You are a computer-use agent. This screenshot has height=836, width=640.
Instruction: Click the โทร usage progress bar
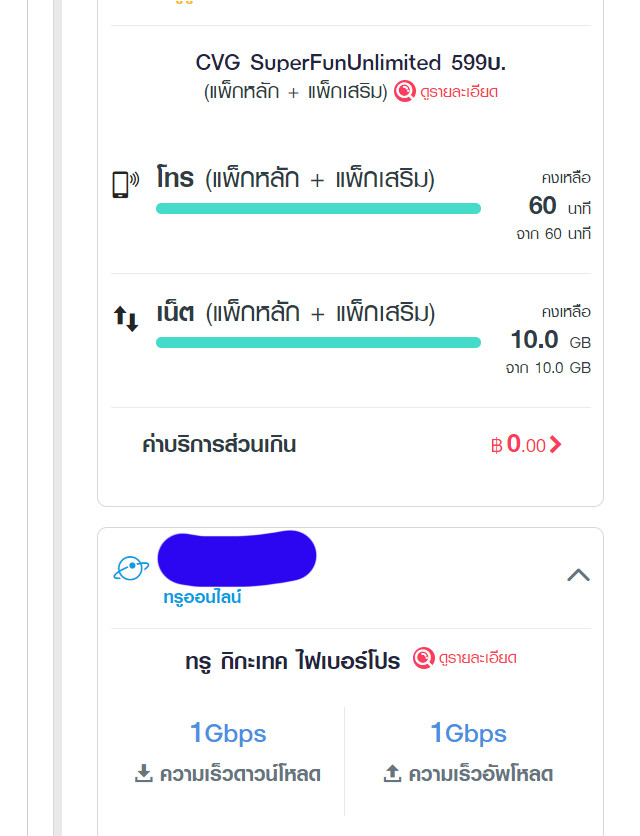click(318, 208)
